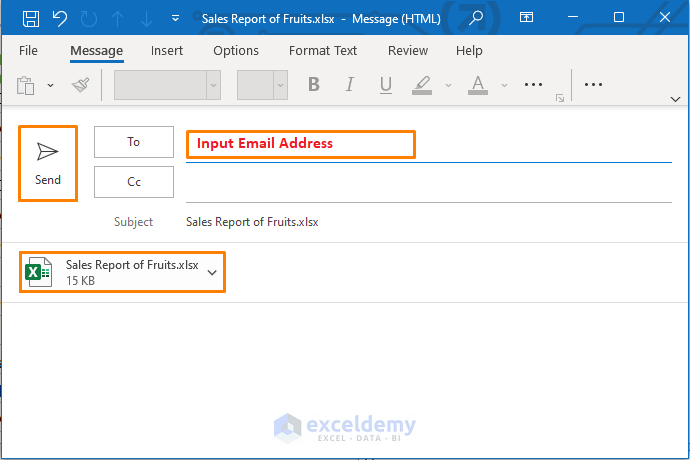
Task: Open the Insert ribbon tab
Action: click(167, 50)
